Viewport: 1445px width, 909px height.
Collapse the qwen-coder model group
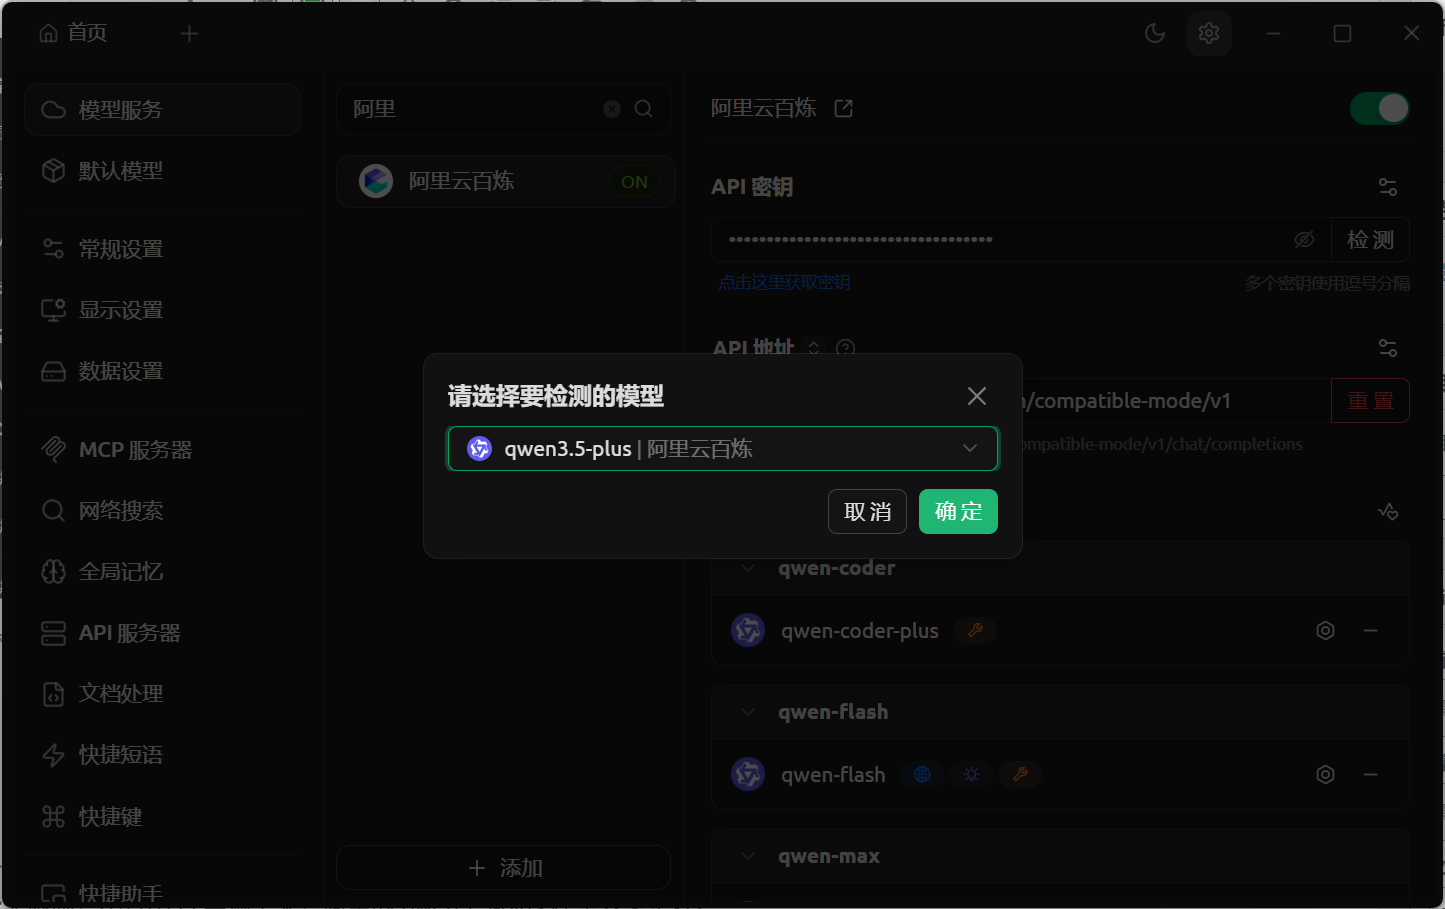(746, 567)
